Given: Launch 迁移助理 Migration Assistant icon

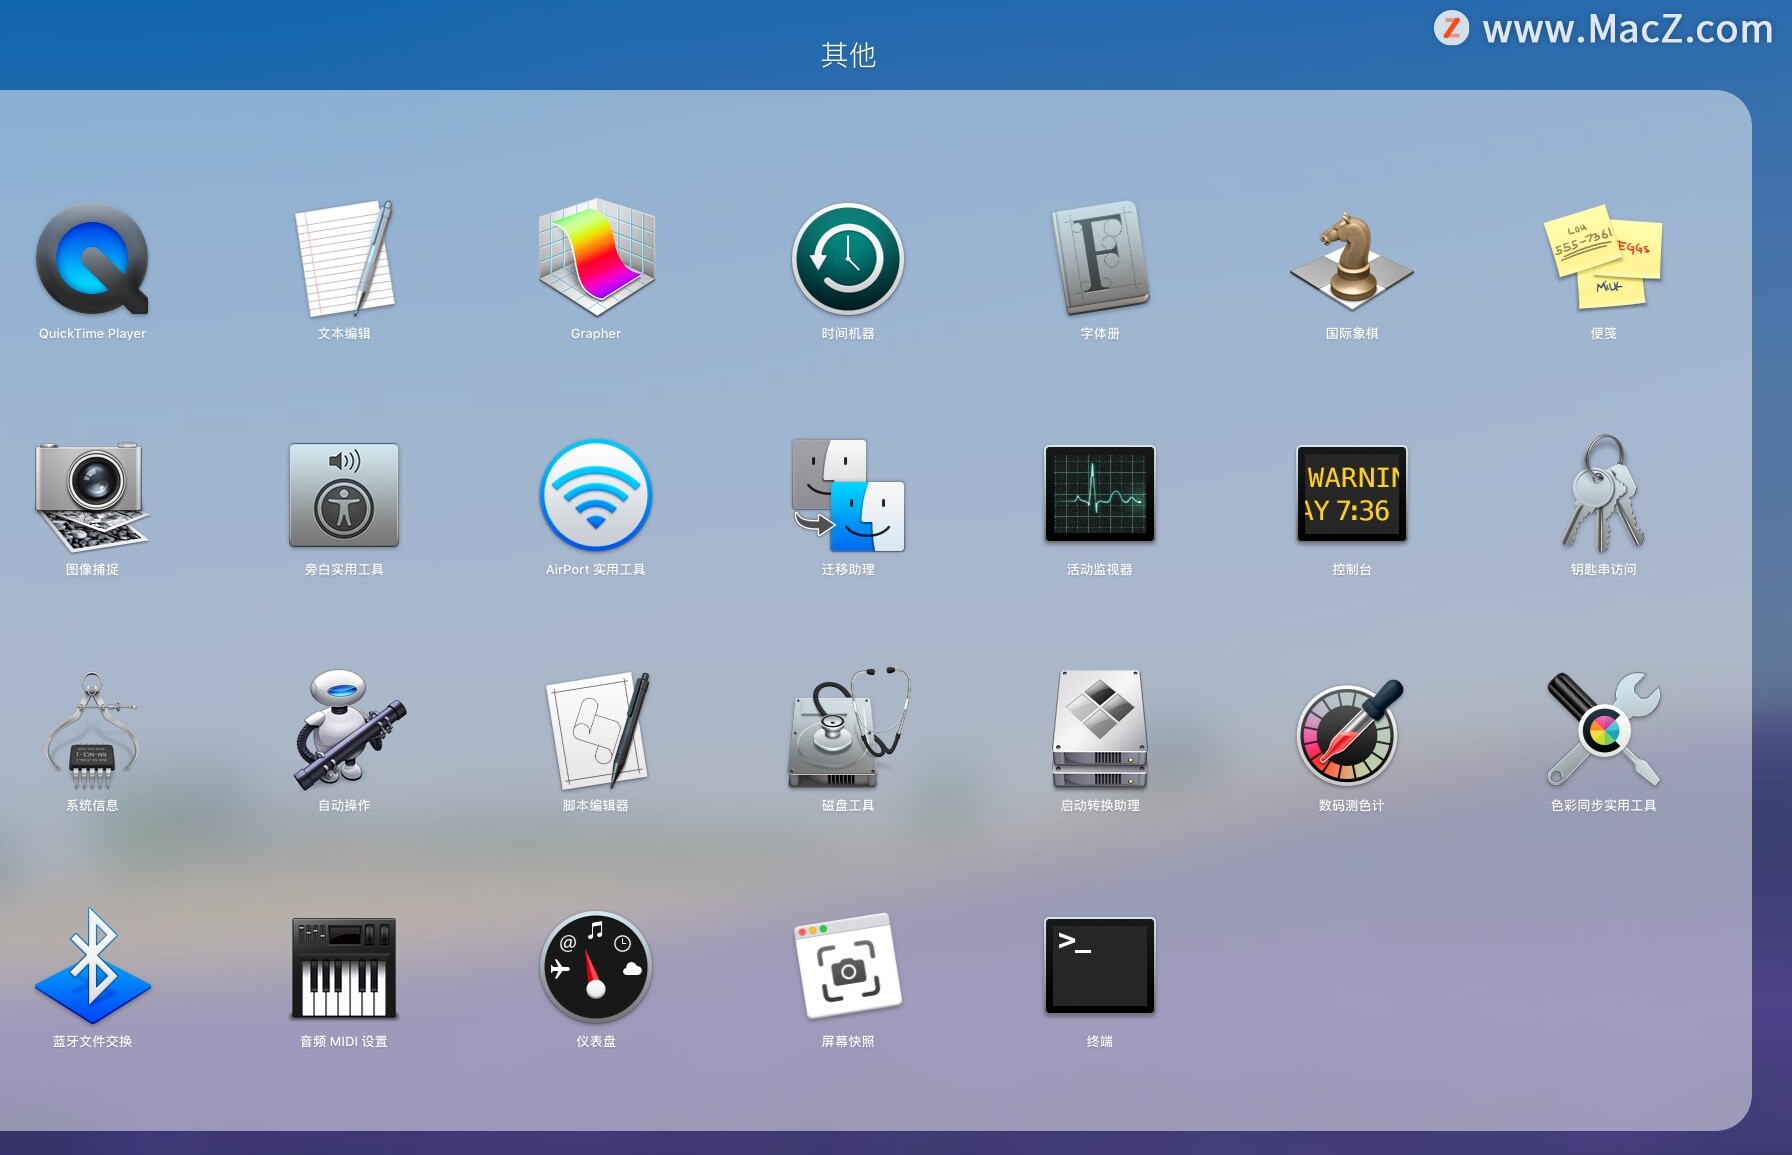Looking at the screenshot, I should [x=848, y=495].
